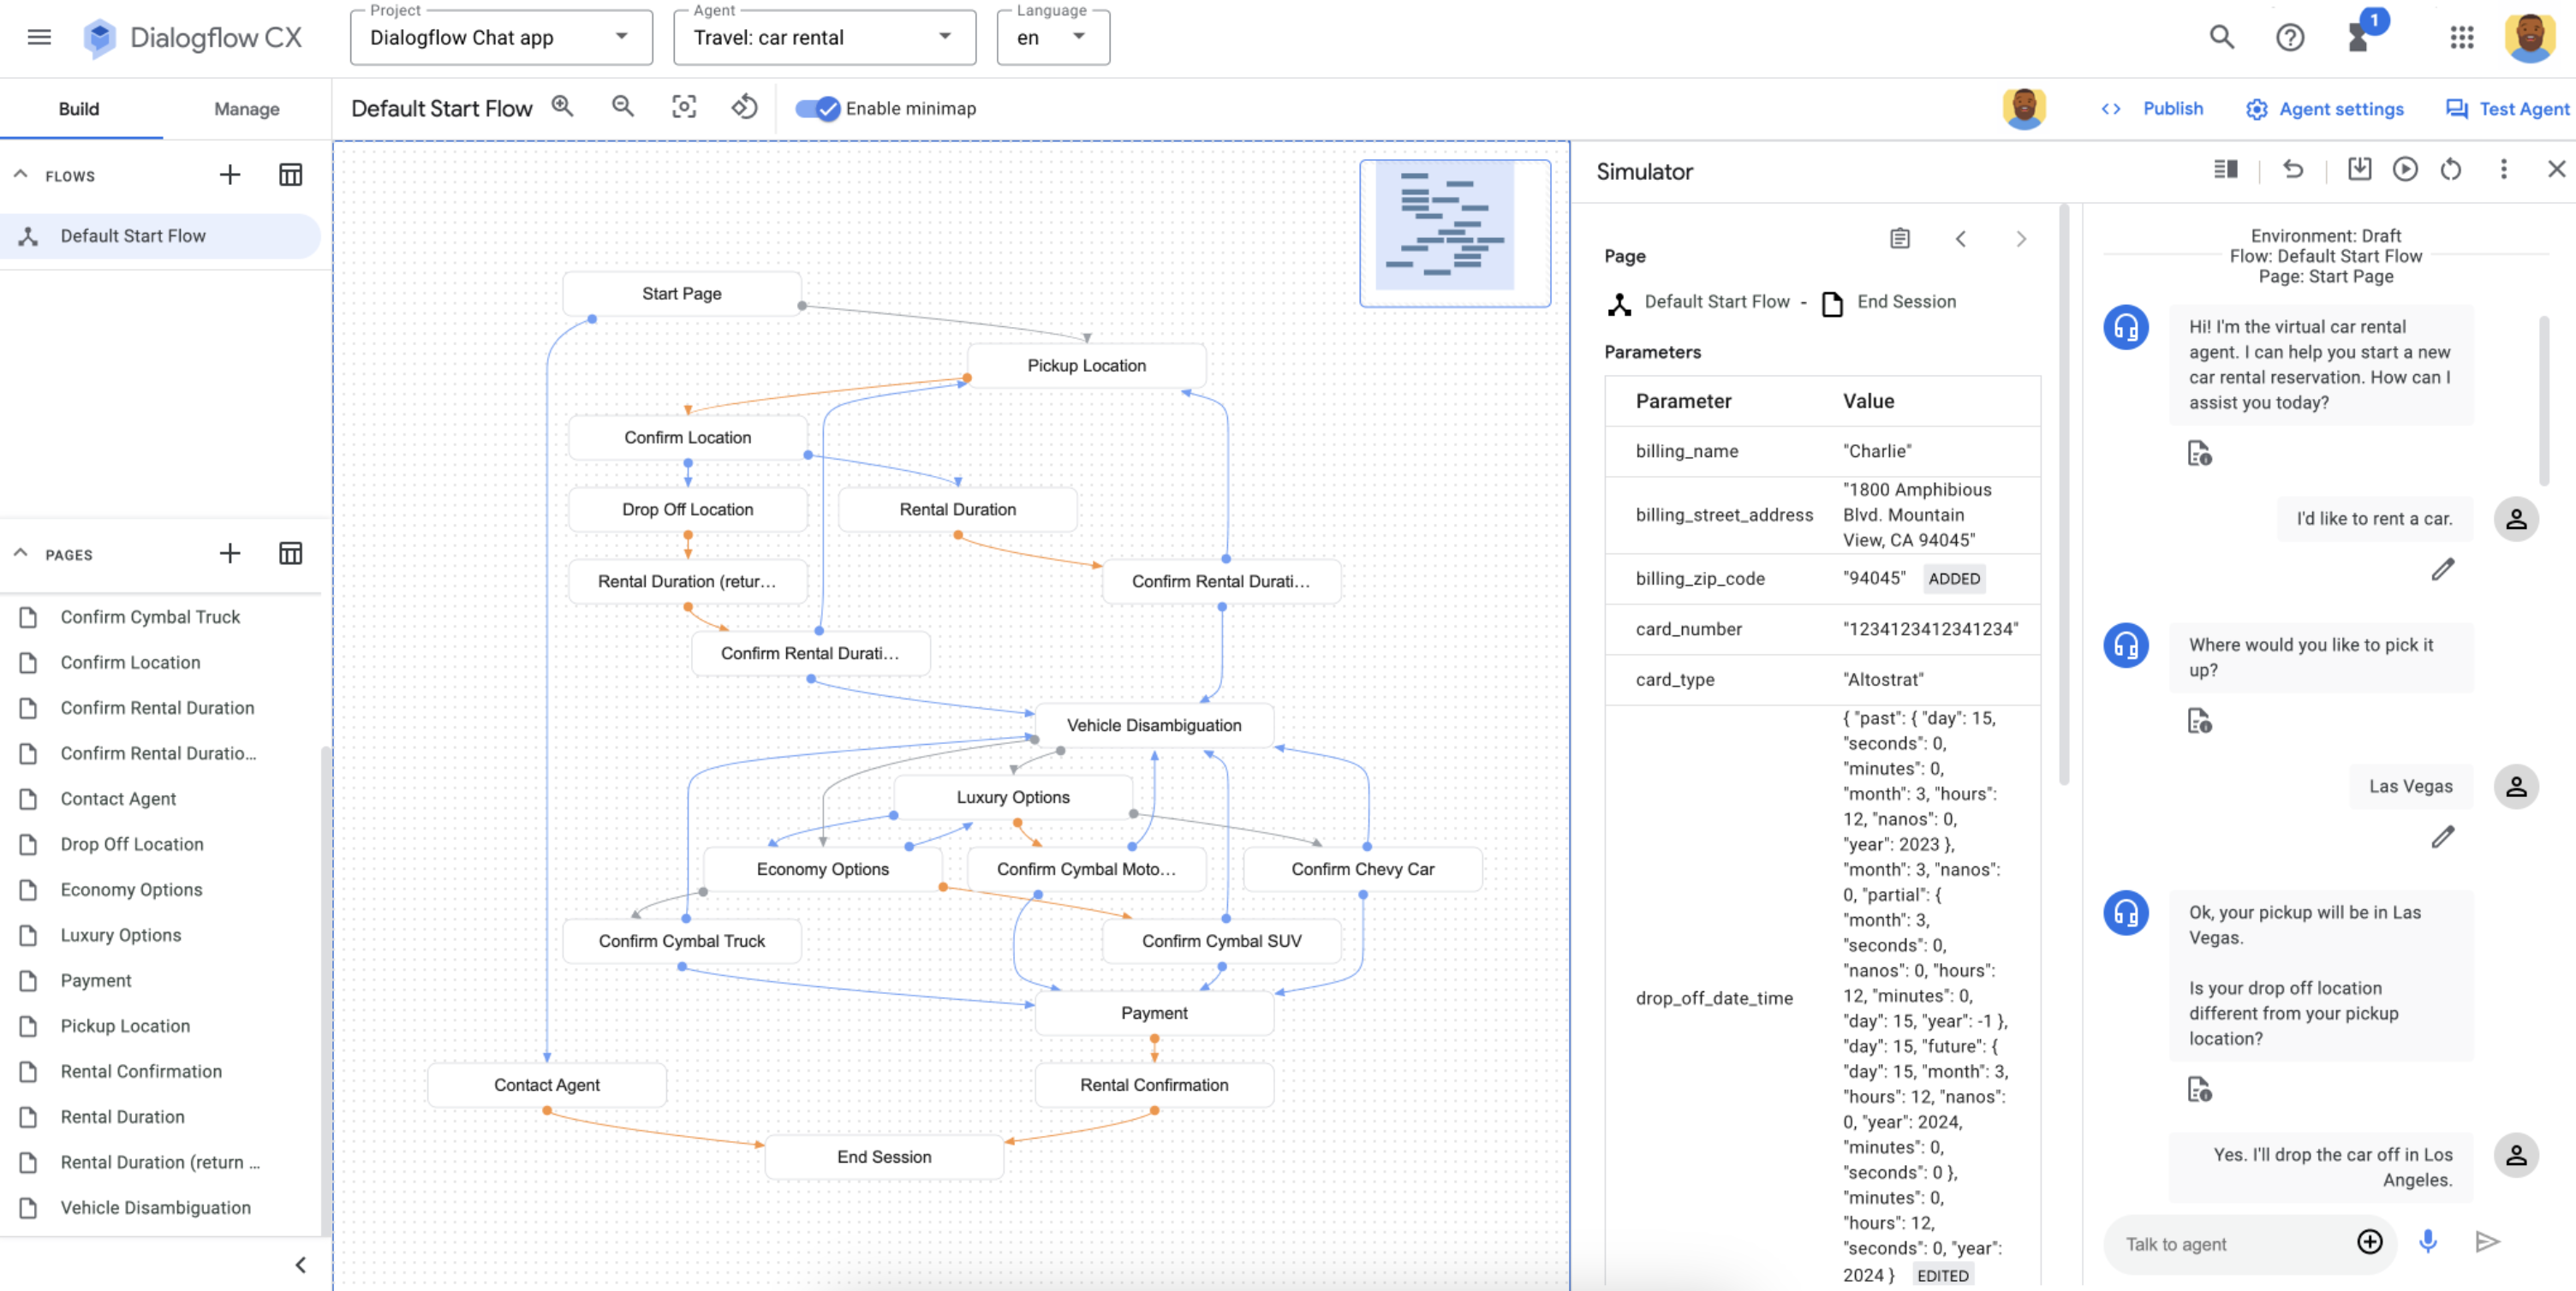Image resolution: width=2576 pixels, height=1291 pixels.
Task: Add attachment with plus circle icon
Action: click(2370, 1242)
